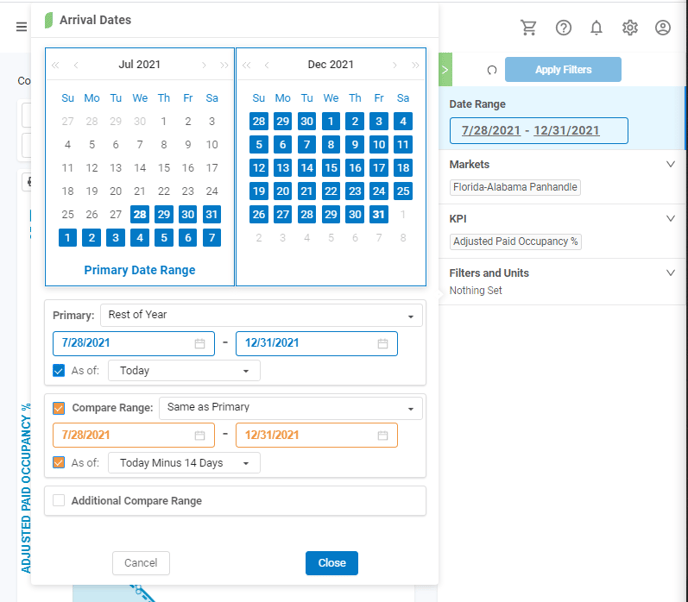Image resolution: width=688 pixels, height=602 pixels.
Task: Go to next month in Jul 2021 calendar
Action: [204, 65]
